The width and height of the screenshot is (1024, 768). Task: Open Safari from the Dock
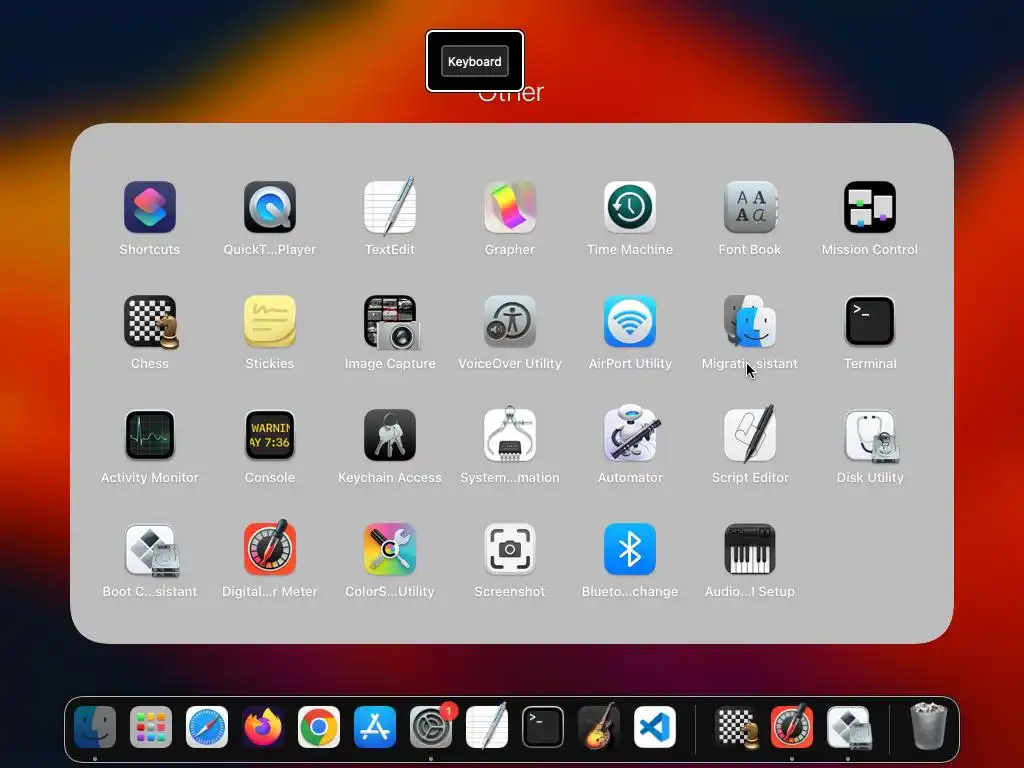(207, 727)
